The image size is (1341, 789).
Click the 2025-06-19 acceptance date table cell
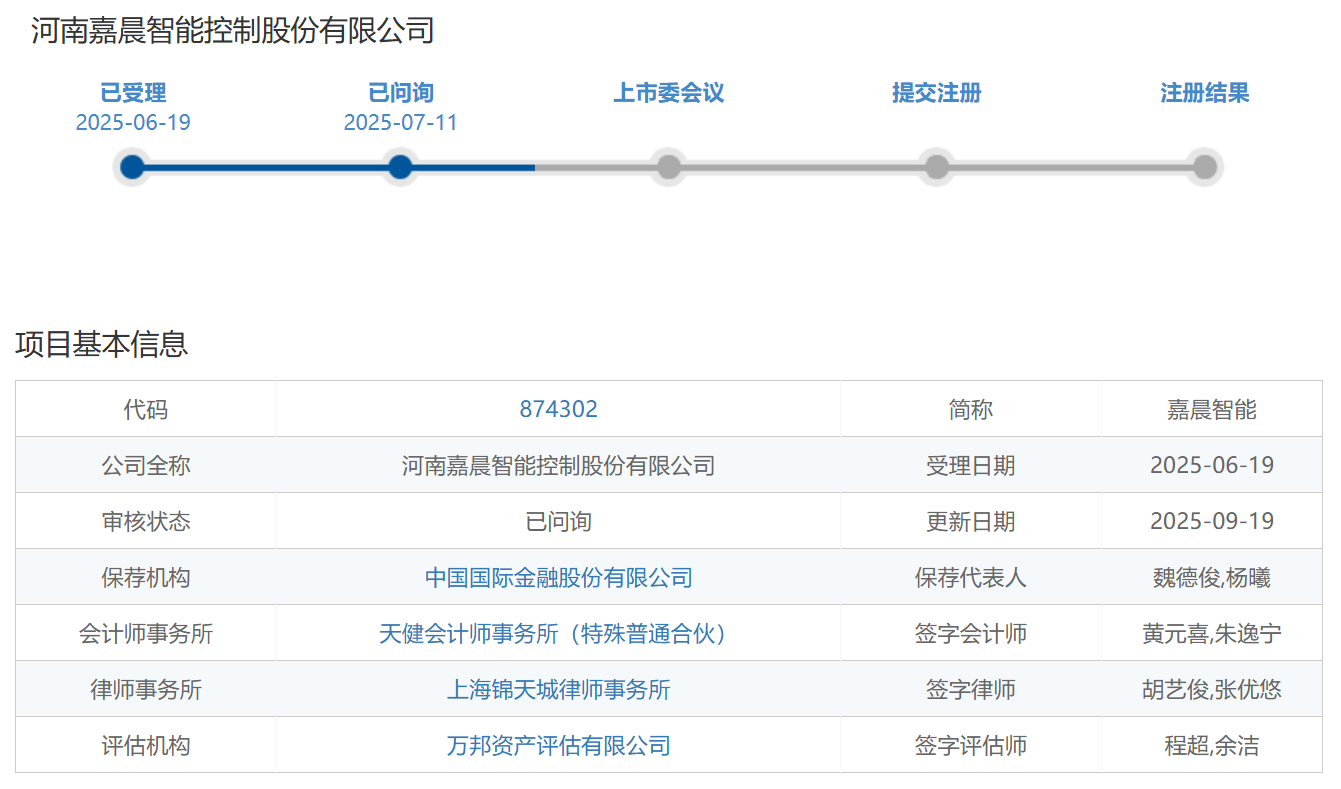tap(1212, 465)
